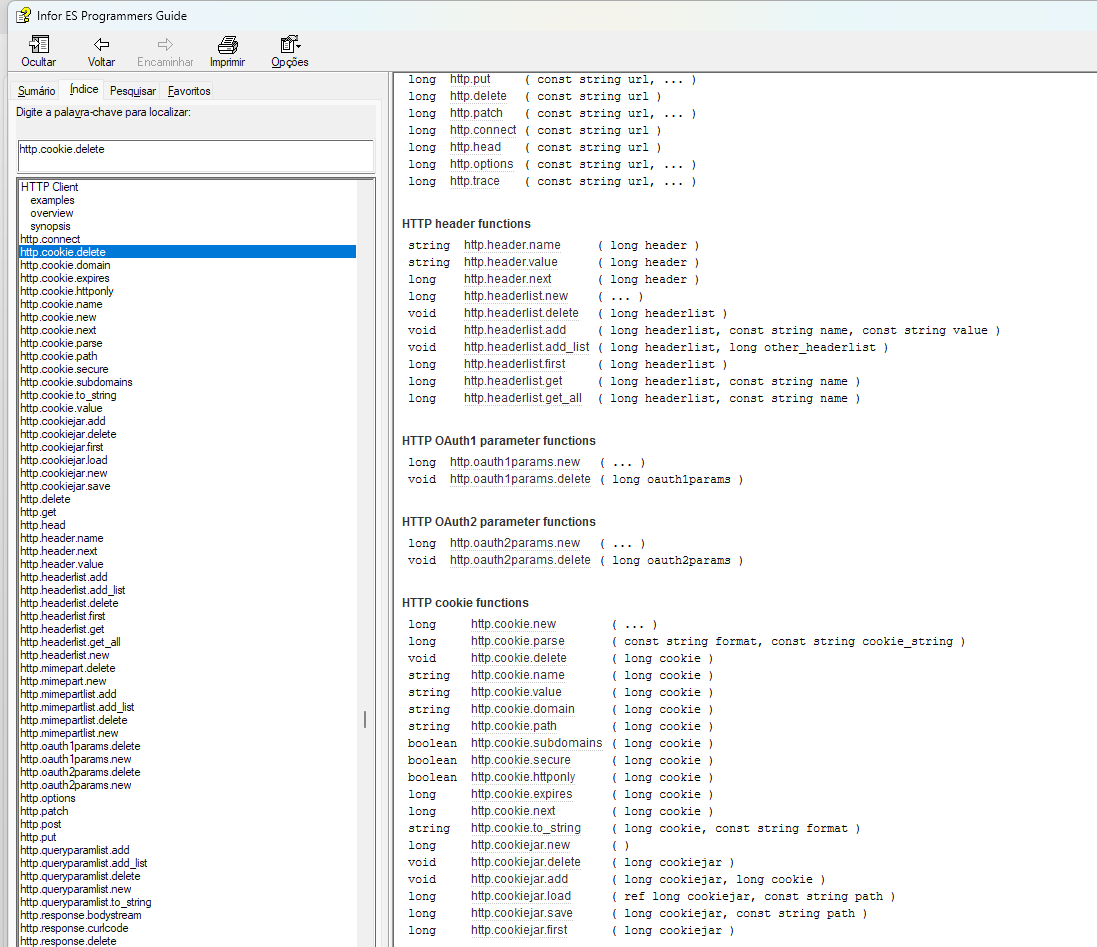1097x947 pixels.
Task: Open the http.headerlist.add_list link in content
Action: point(527,348)
